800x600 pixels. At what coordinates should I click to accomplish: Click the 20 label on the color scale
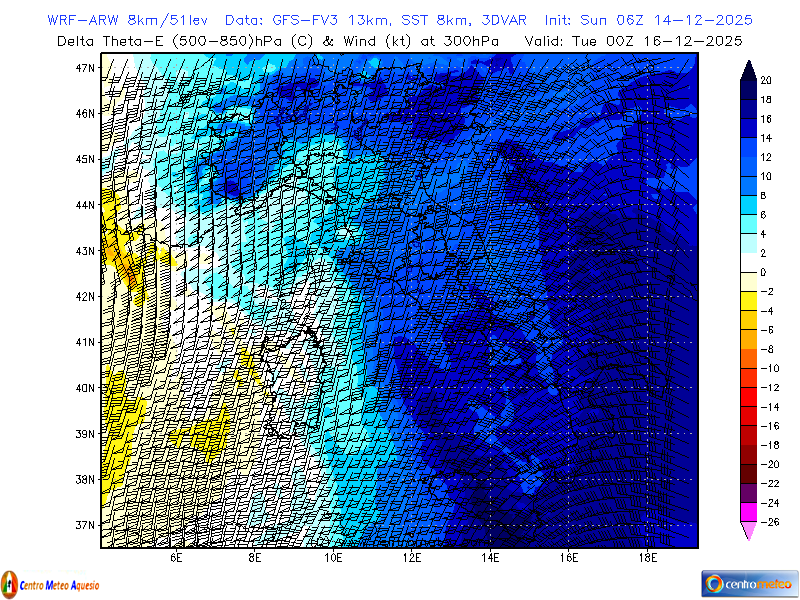[765, 80]
